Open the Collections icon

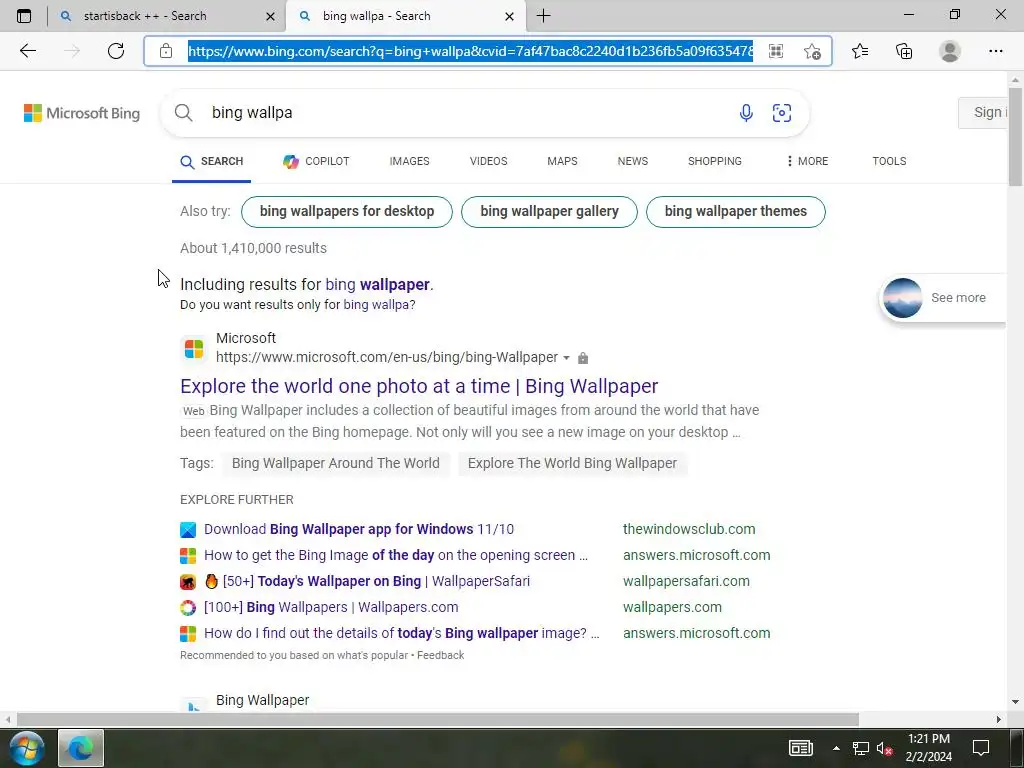904,51
